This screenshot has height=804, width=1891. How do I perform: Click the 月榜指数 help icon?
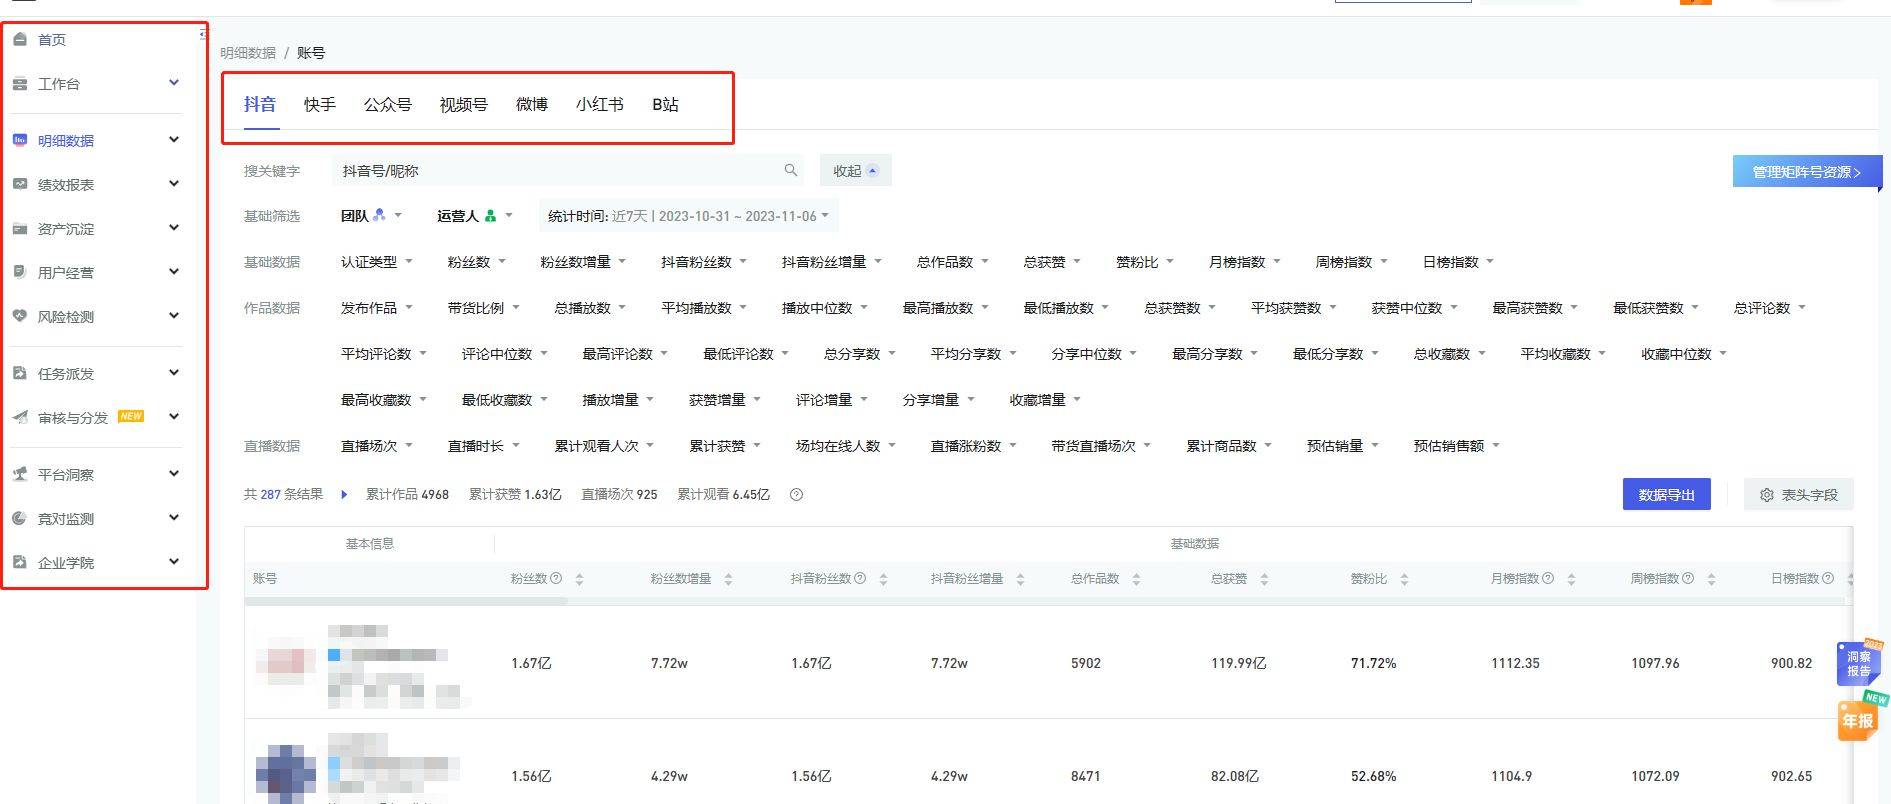tap(1548, 578)
